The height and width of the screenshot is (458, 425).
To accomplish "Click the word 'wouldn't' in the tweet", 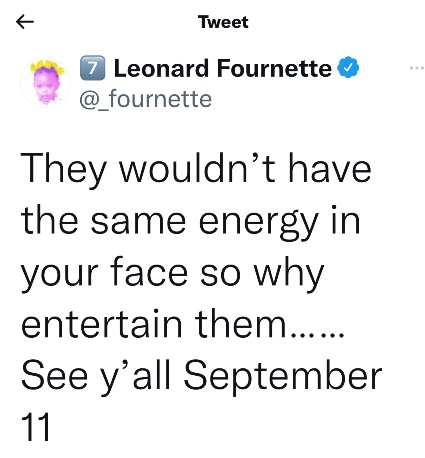I will click(x=197, y=167).
